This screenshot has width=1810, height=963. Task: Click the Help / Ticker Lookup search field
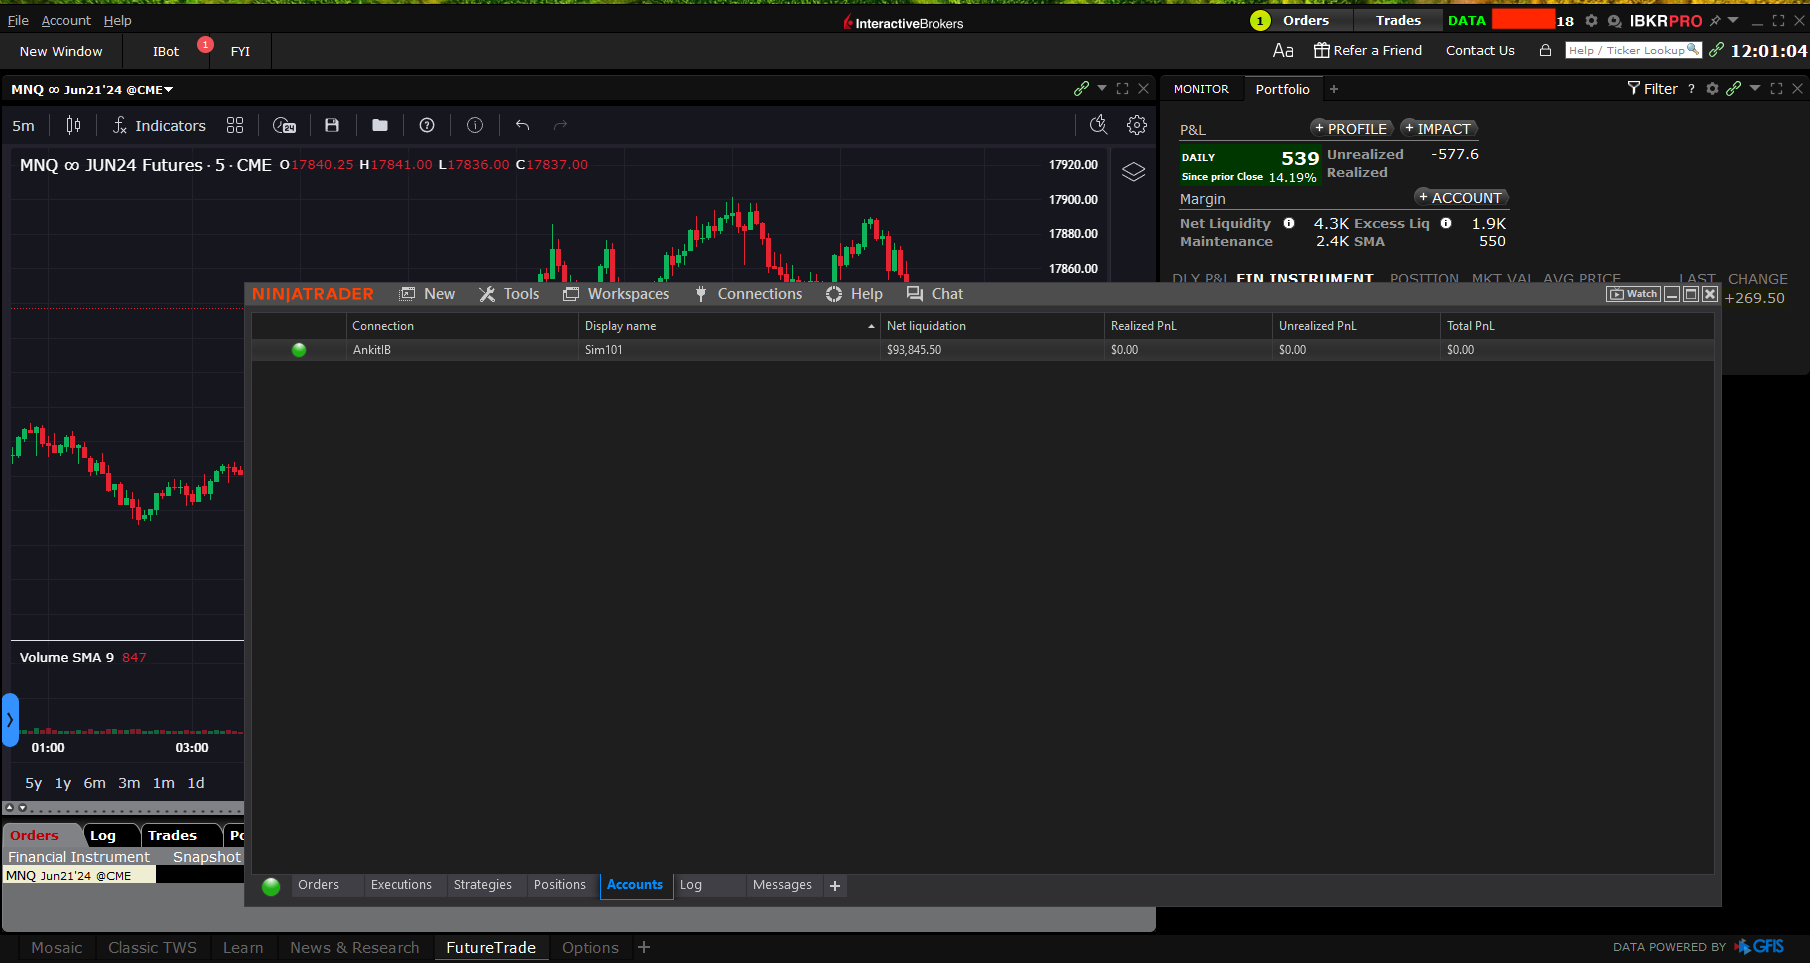coord(1633,50)
